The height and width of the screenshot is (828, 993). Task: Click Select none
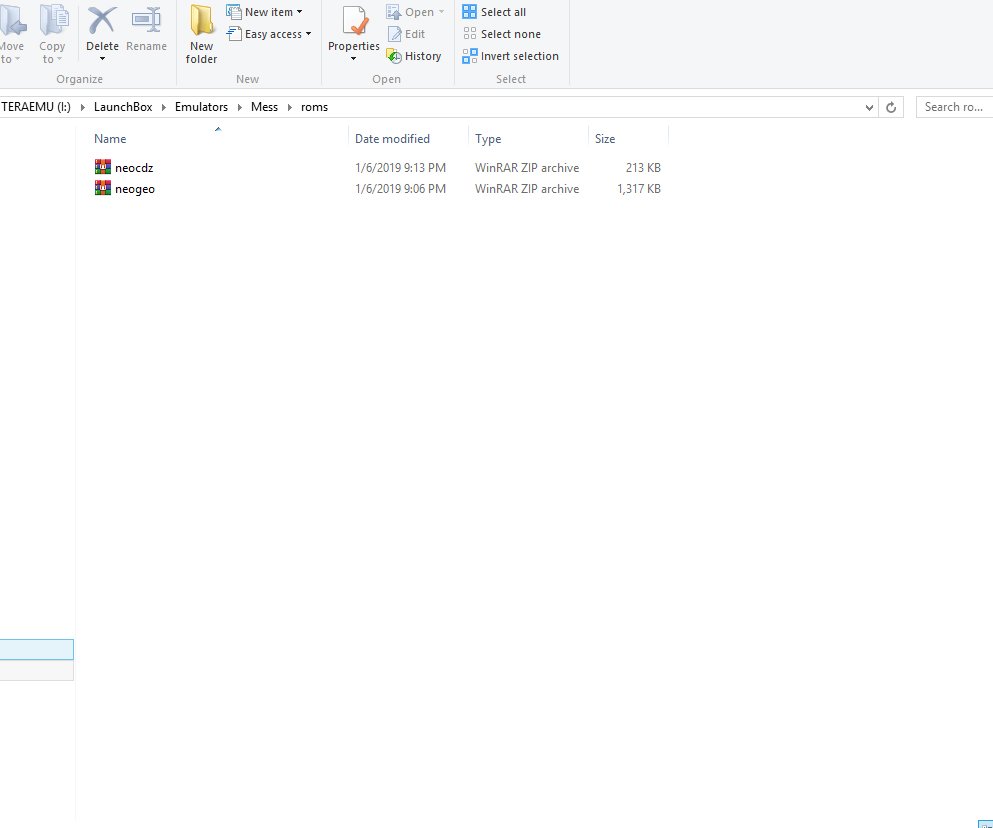[x=502, y=34]
